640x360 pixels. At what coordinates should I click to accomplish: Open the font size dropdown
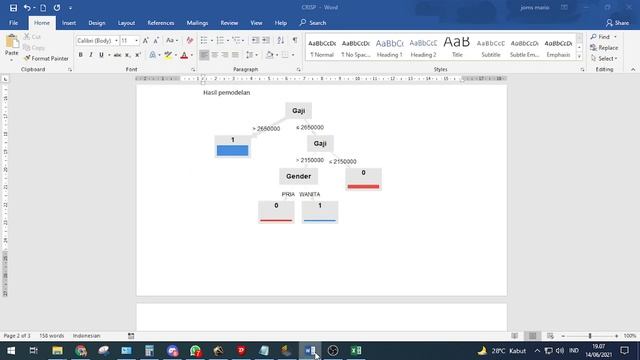(136, 41)
